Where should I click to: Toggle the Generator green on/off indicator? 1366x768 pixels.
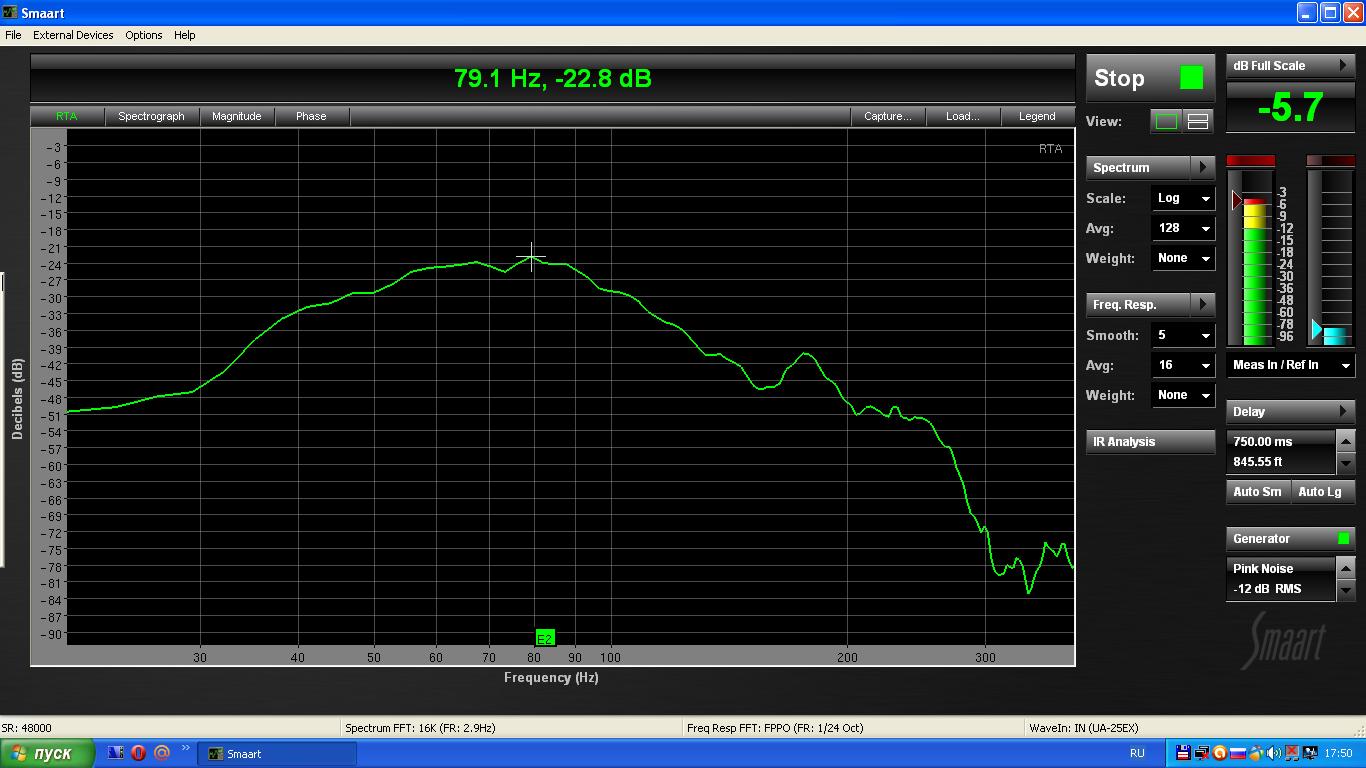coord(1343,538)
